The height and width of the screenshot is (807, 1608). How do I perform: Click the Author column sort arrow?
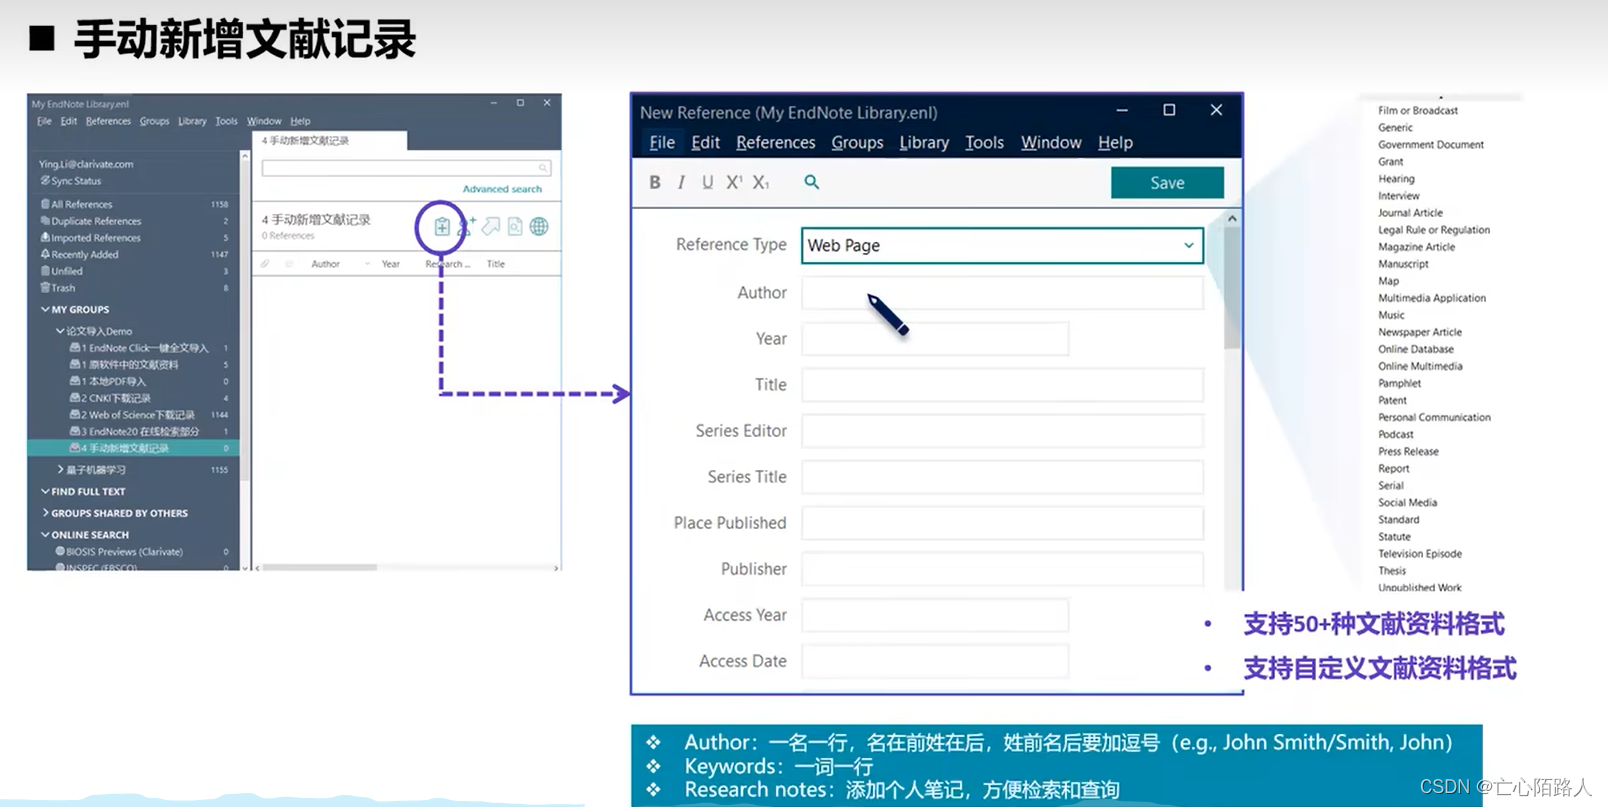click(367, 264)
